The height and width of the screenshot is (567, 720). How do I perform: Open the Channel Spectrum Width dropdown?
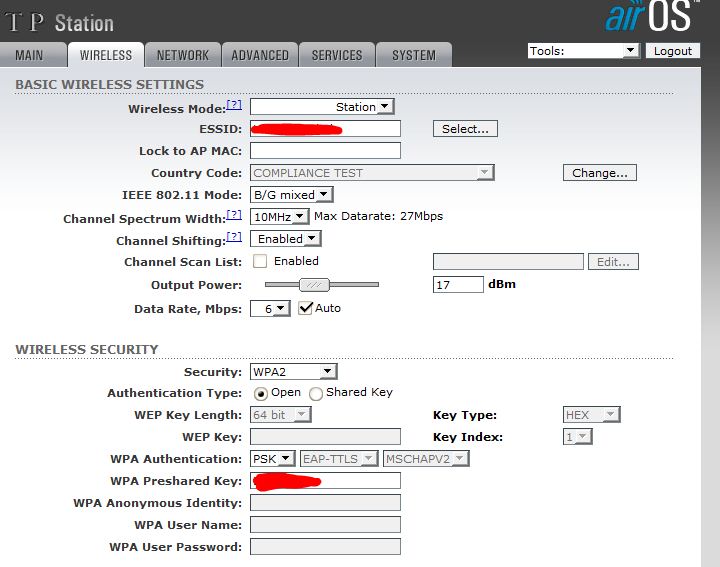click(x=280, y=216)
